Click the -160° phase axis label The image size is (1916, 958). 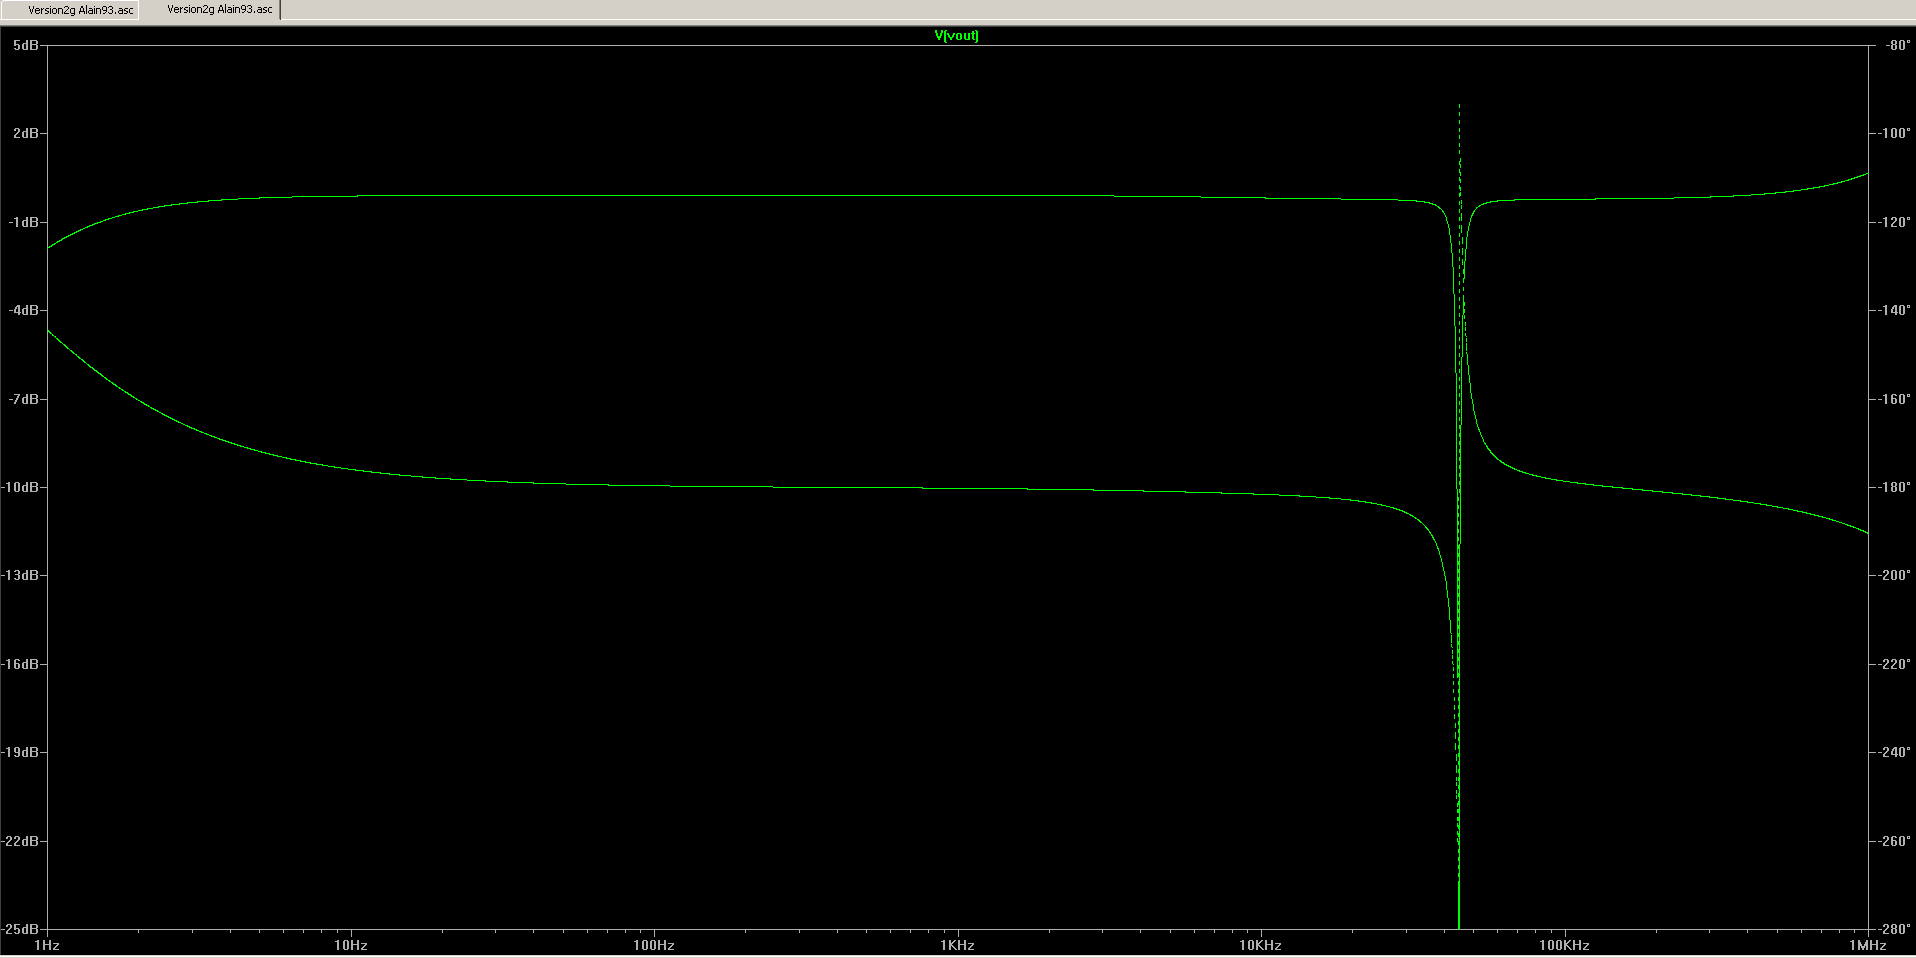(1894, 399)
